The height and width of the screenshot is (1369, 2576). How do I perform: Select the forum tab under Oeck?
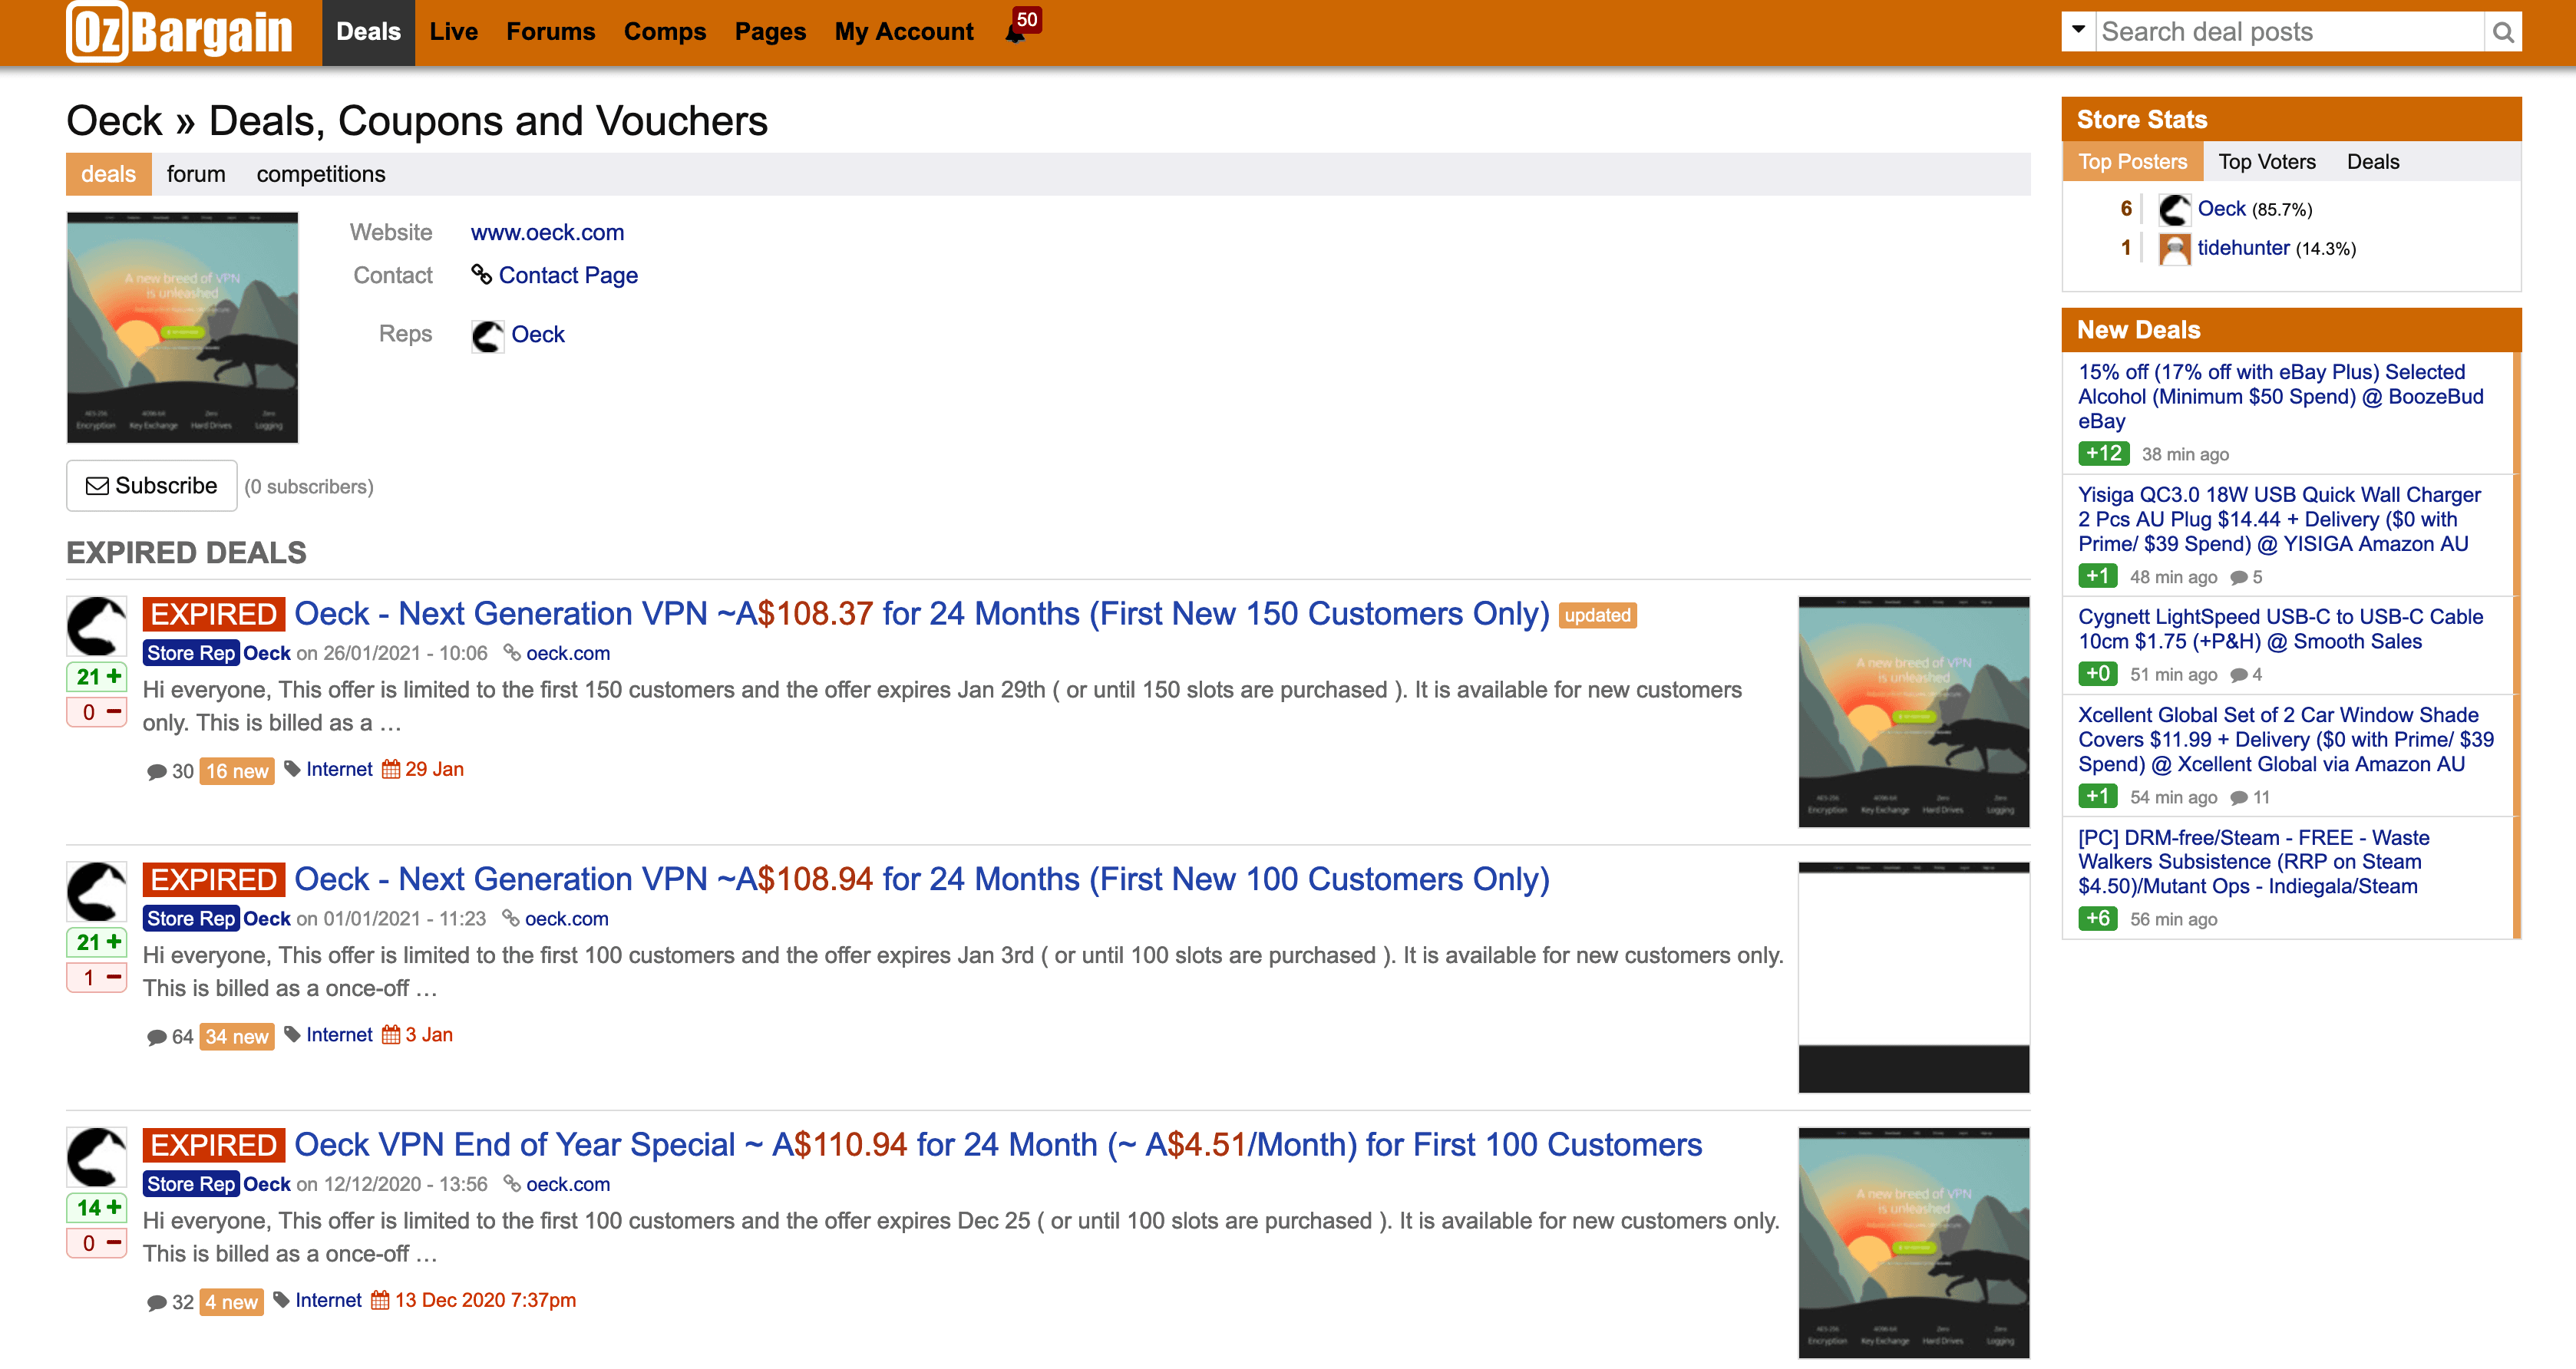[x=196, y=174]
